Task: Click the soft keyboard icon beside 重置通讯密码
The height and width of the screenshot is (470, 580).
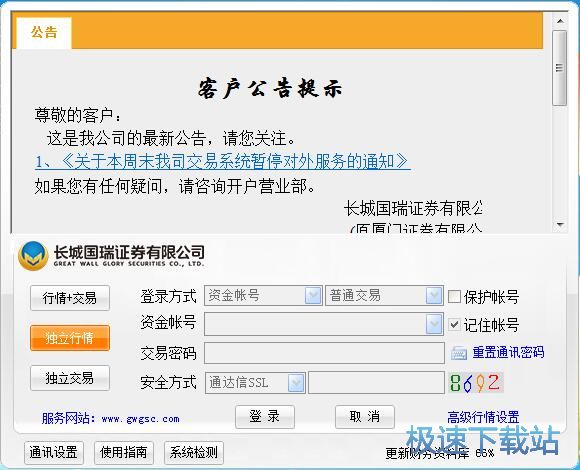Action: click(459, 353)
